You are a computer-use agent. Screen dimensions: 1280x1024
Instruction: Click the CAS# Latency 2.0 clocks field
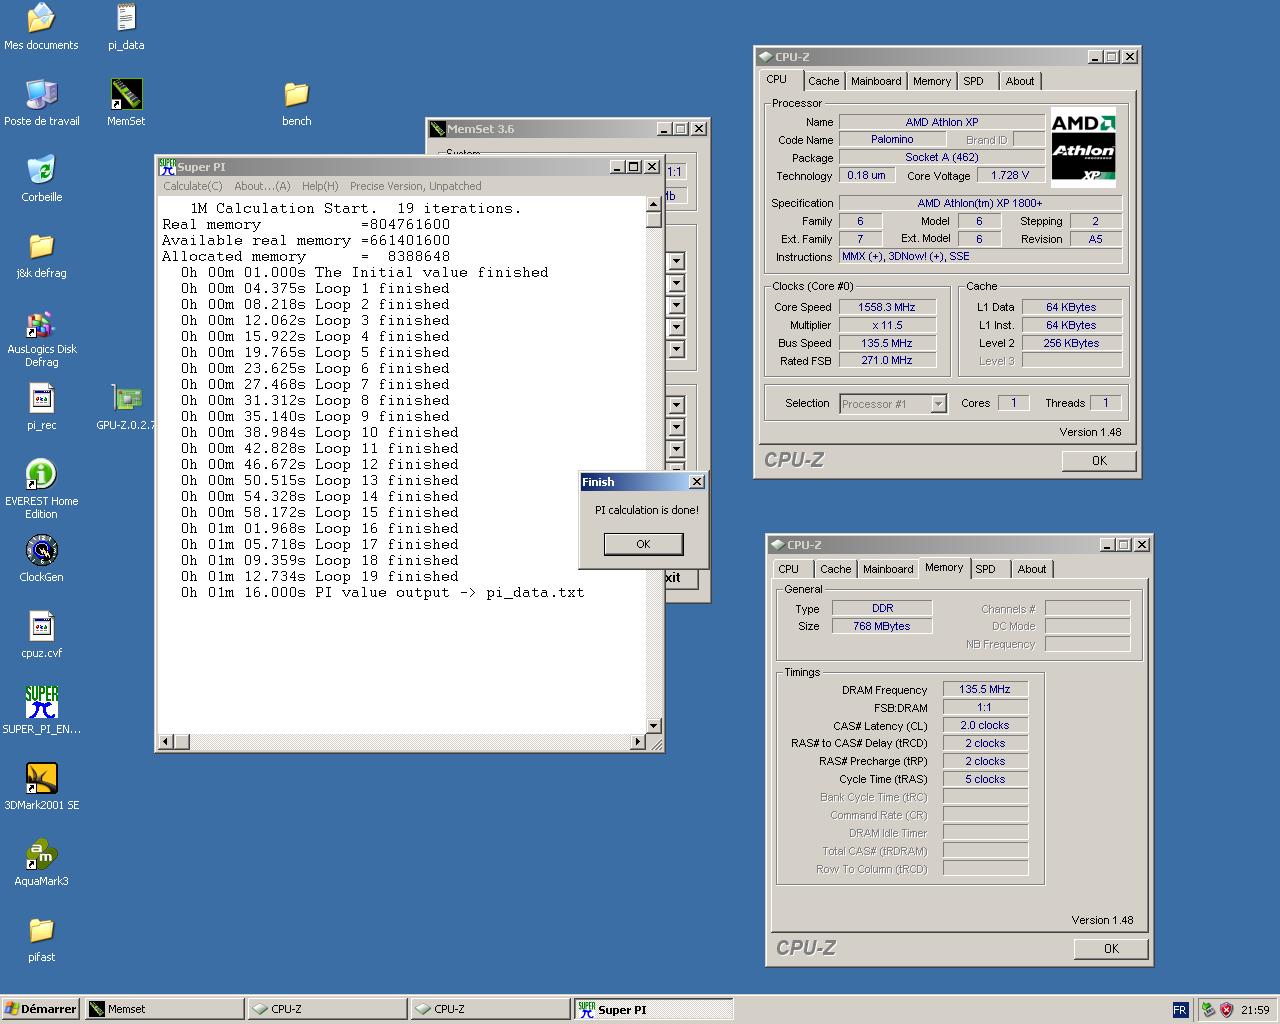click(x=985, y=725)
